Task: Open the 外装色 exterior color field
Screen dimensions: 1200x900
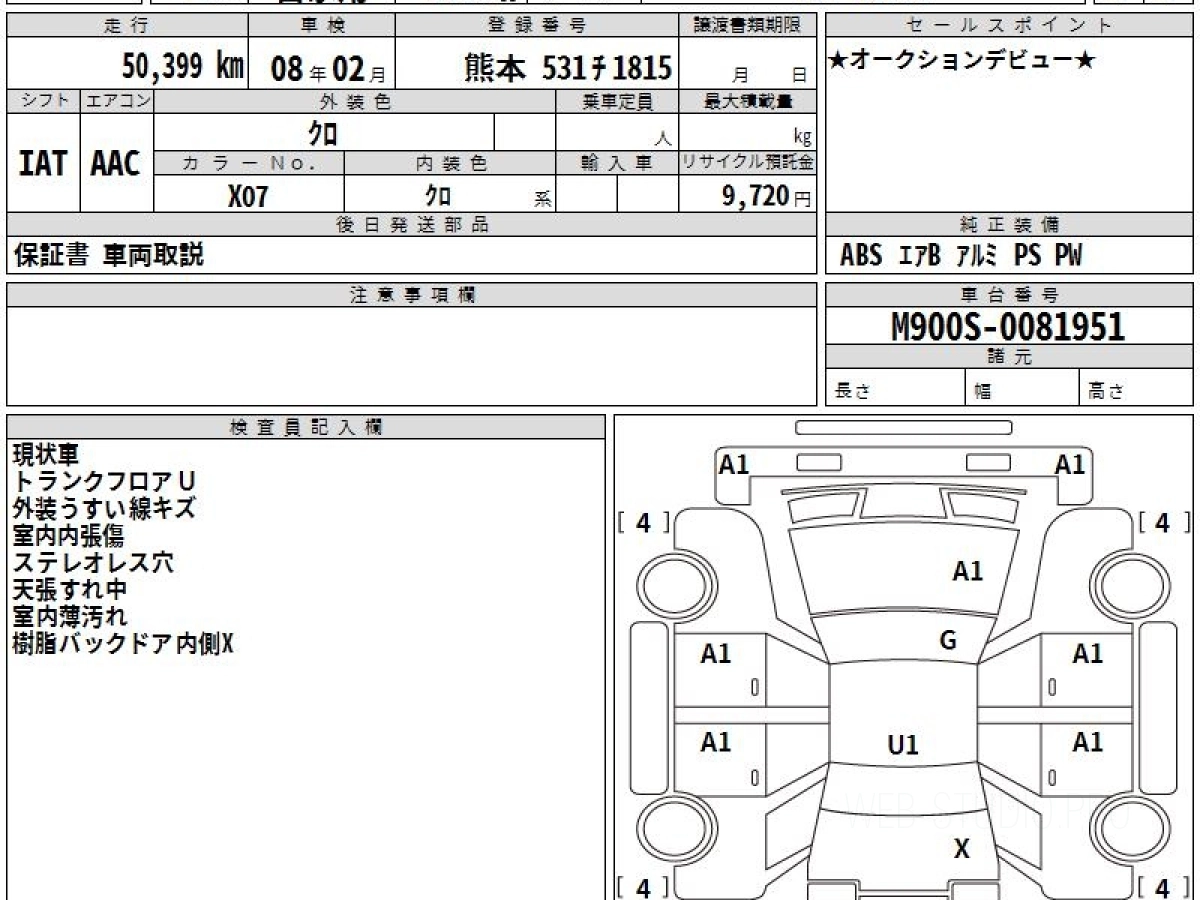Action: 355,100
